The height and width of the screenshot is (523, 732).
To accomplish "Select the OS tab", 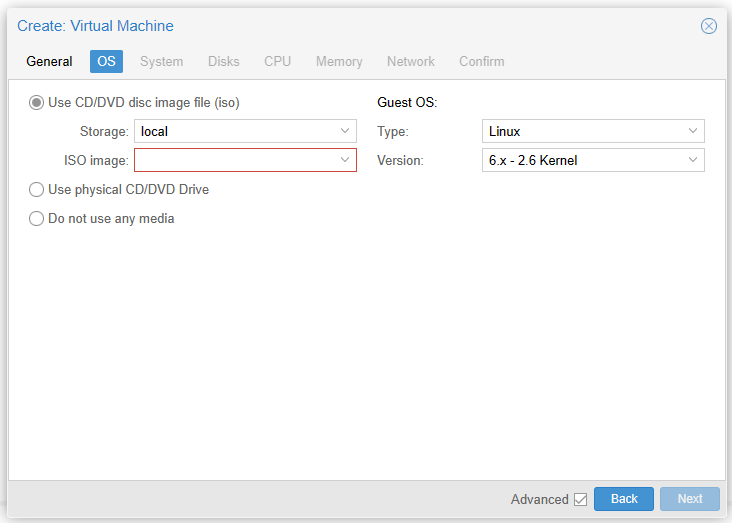I will [106, 61].
